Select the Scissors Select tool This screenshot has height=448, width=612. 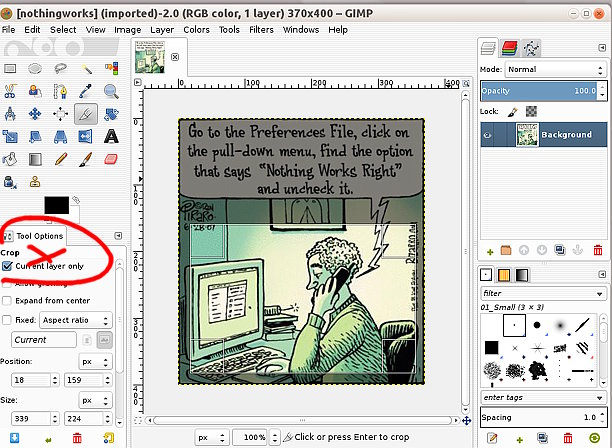(10, 91)
